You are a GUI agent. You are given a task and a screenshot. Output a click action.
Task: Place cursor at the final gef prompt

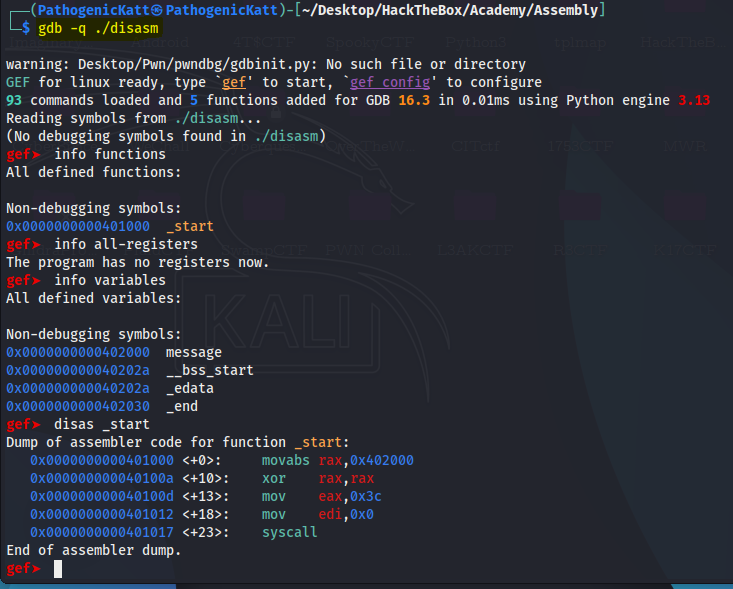pyautogui.click(x=58, y=569)
